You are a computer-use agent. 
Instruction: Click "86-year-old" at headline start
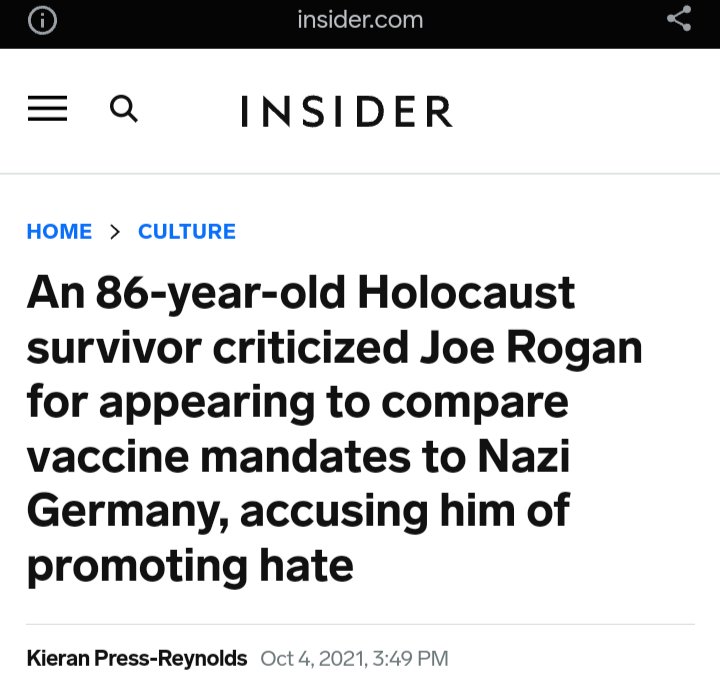click(221, 294)
